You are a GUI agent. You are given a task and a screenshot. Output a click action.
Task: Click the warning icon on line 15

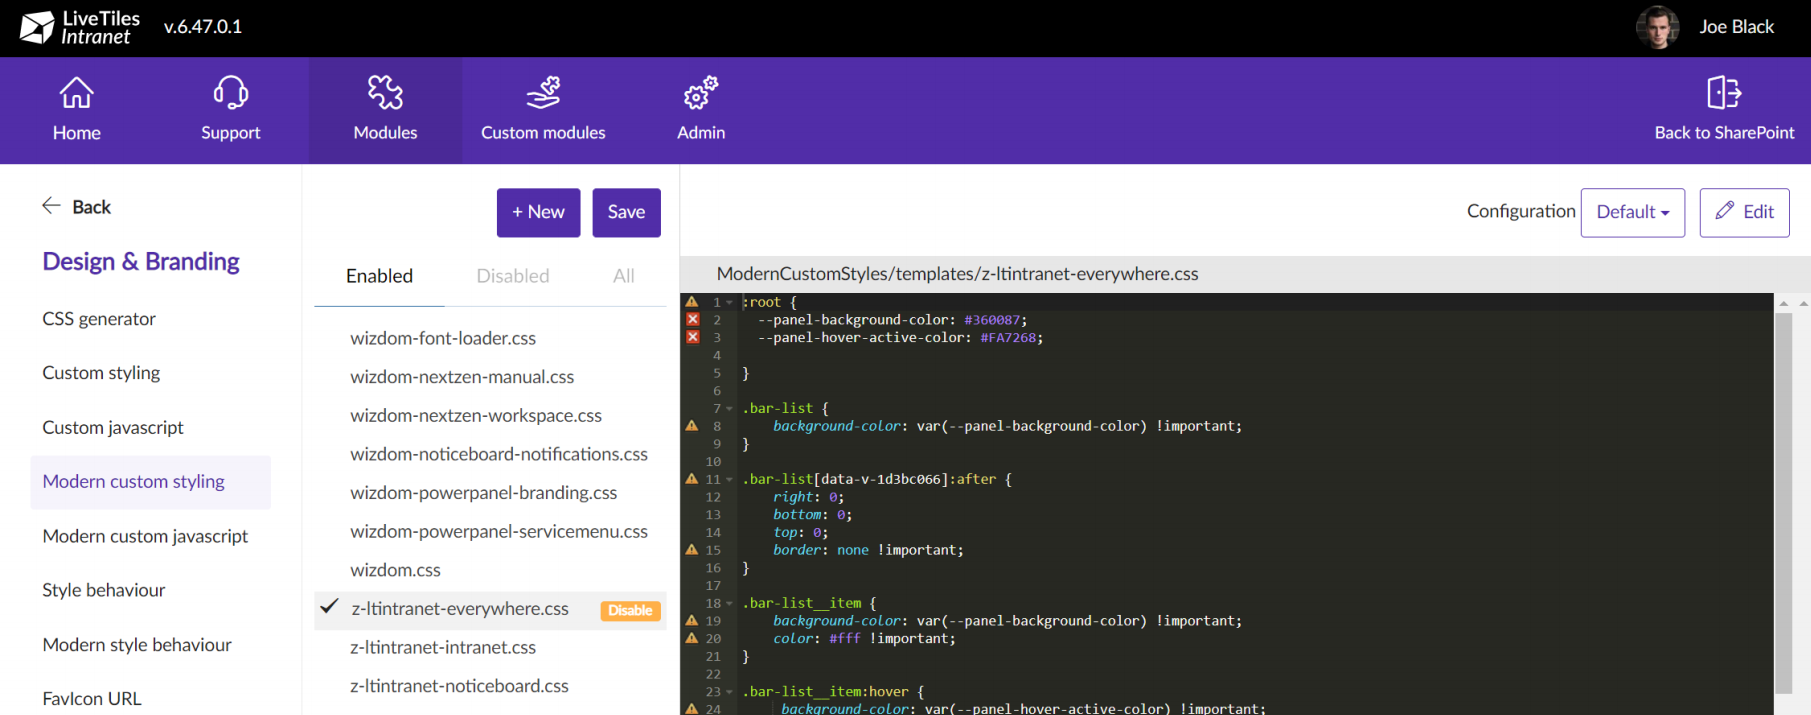coord(692,550)
